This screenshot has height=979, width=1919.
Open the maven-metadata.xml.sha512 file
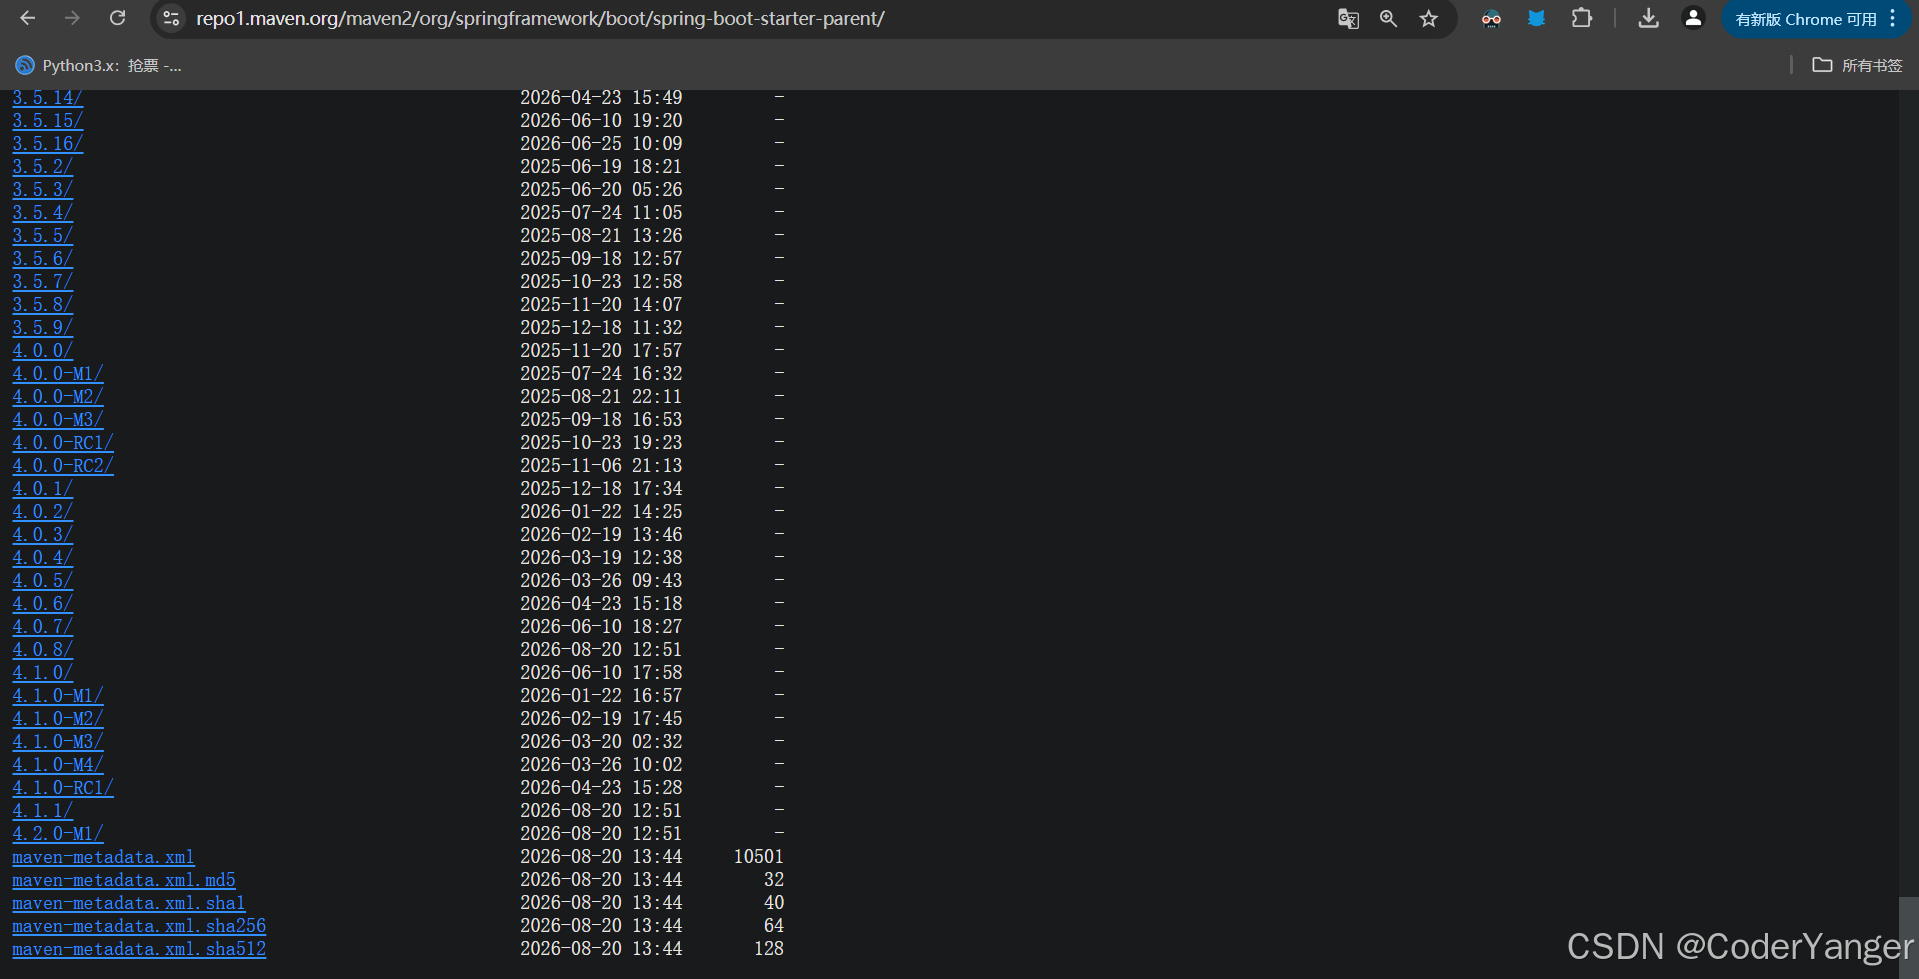coord(139,949)
